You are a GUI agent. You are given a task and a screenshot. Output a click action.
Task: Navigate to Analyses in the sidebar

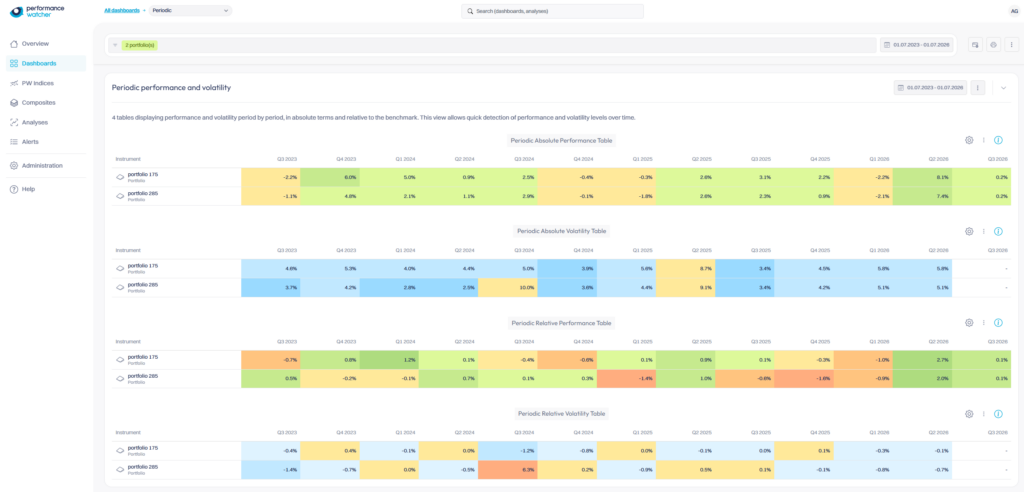[35, 122]
